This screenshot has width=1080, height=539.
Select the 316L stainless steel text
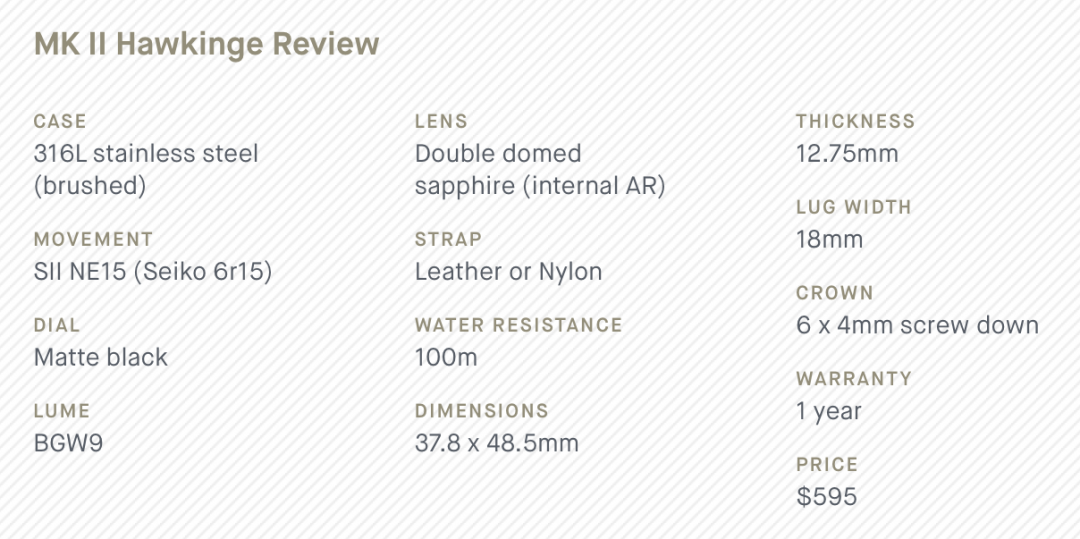(x=146, y=154)
